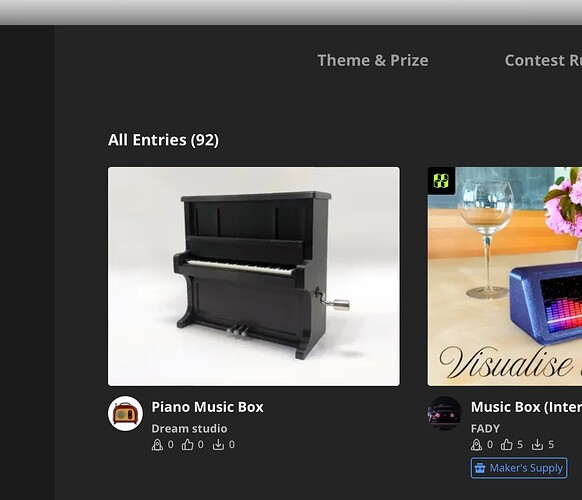Visit FADY author profile link
Screen dimensions: 582x500
tap(485, 428)
